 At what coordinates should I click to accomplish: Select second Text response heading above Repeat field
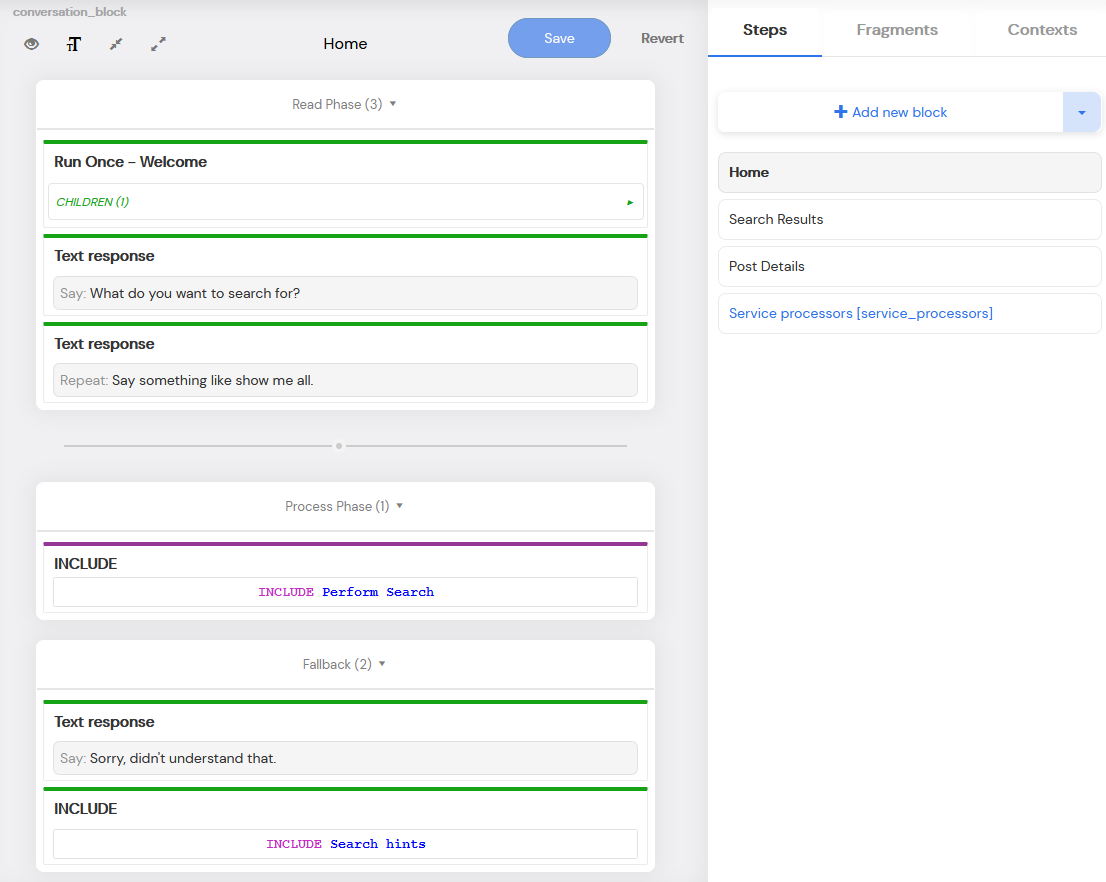[104, 344]
